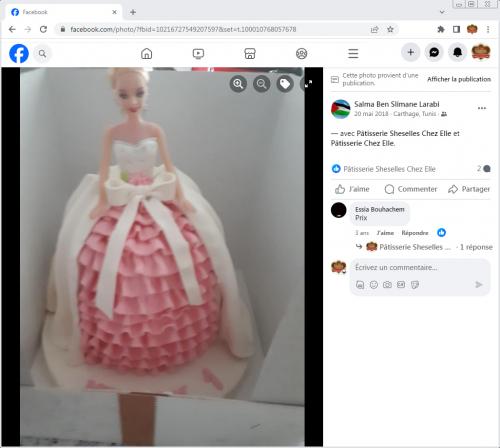The width and height of the screenshot is (500, 448).
Task: Insert avatar sticker in comment
Action: (360, 285)
